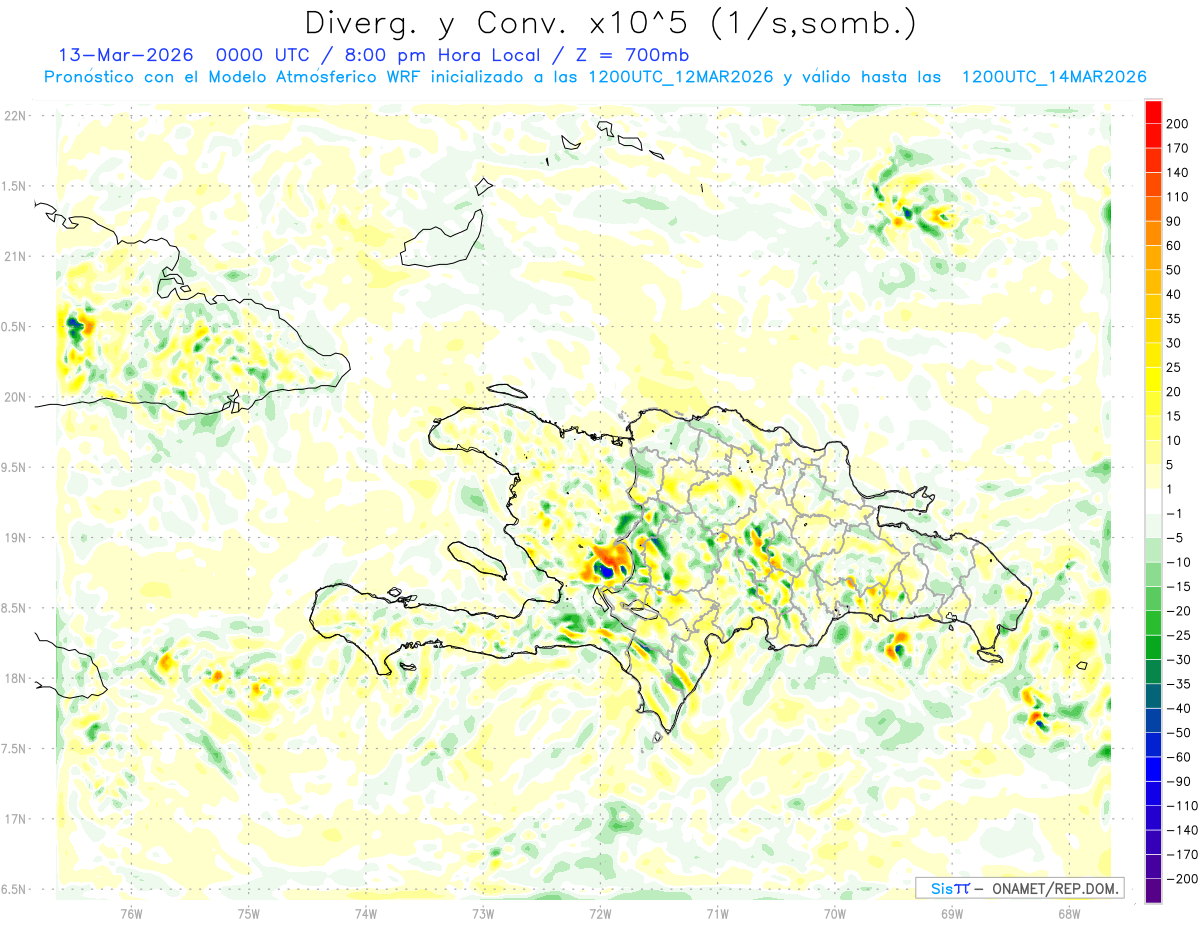
Task: Click the "SisTT – ONAMET/REP.DOM." credit box
Action: [x=1019, y=888]
